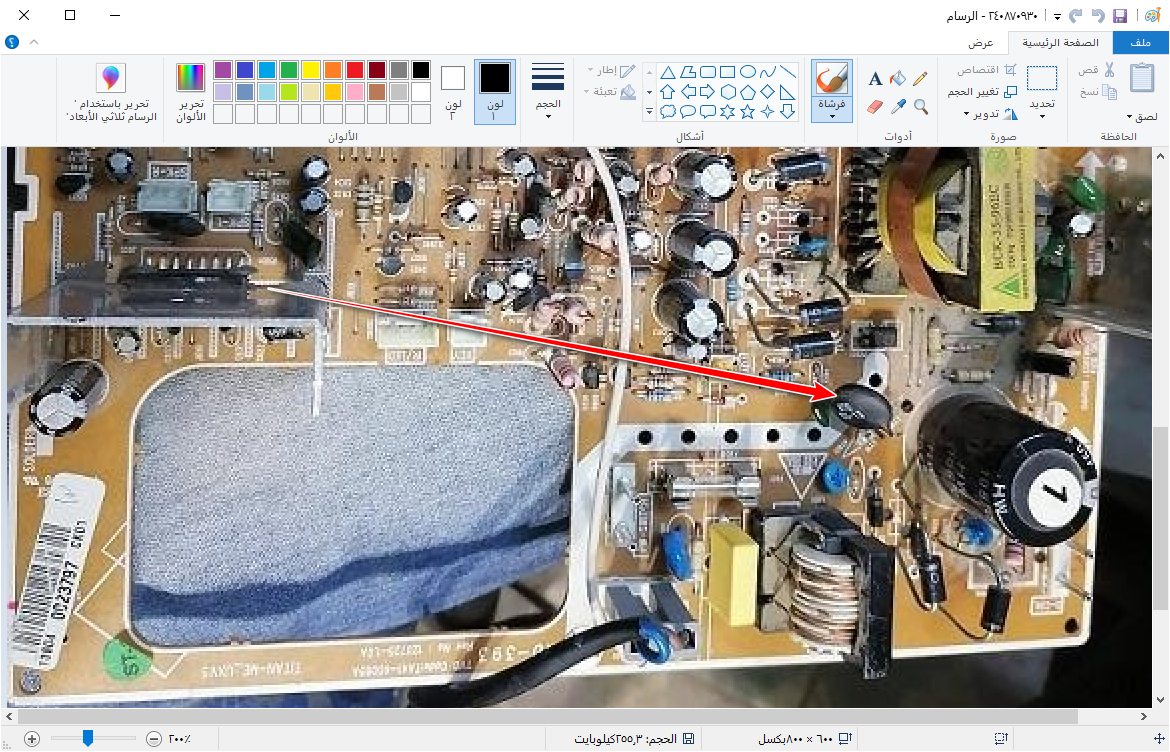Open the shape Fill (تعبئة) dropdown
1170x752 pixels.
coord(610,92)
